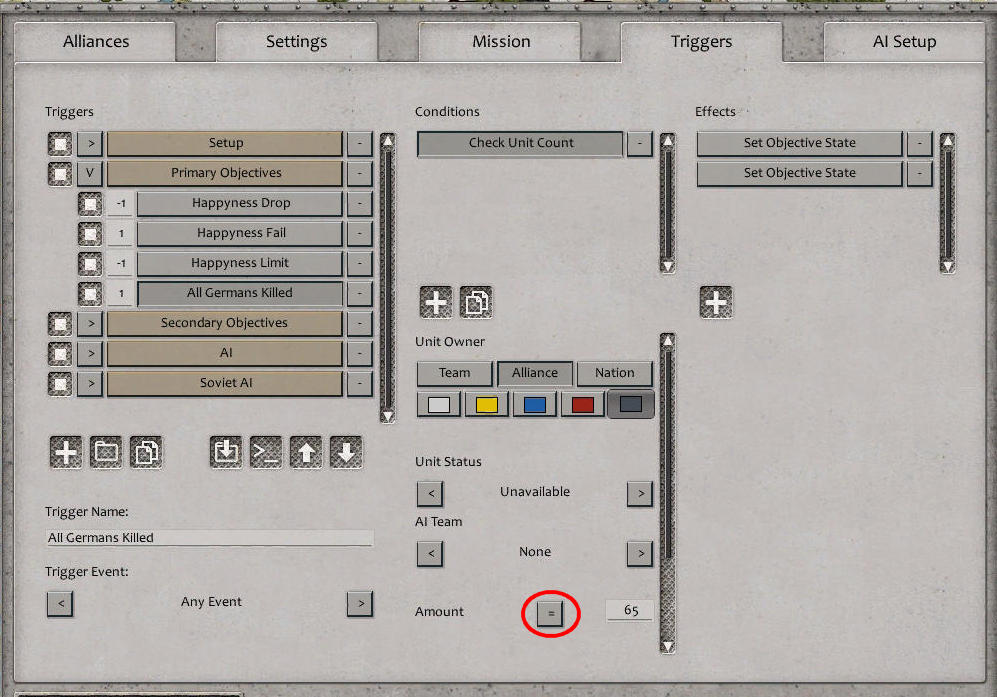Pick the yellow alliance color

pos(487,404)
